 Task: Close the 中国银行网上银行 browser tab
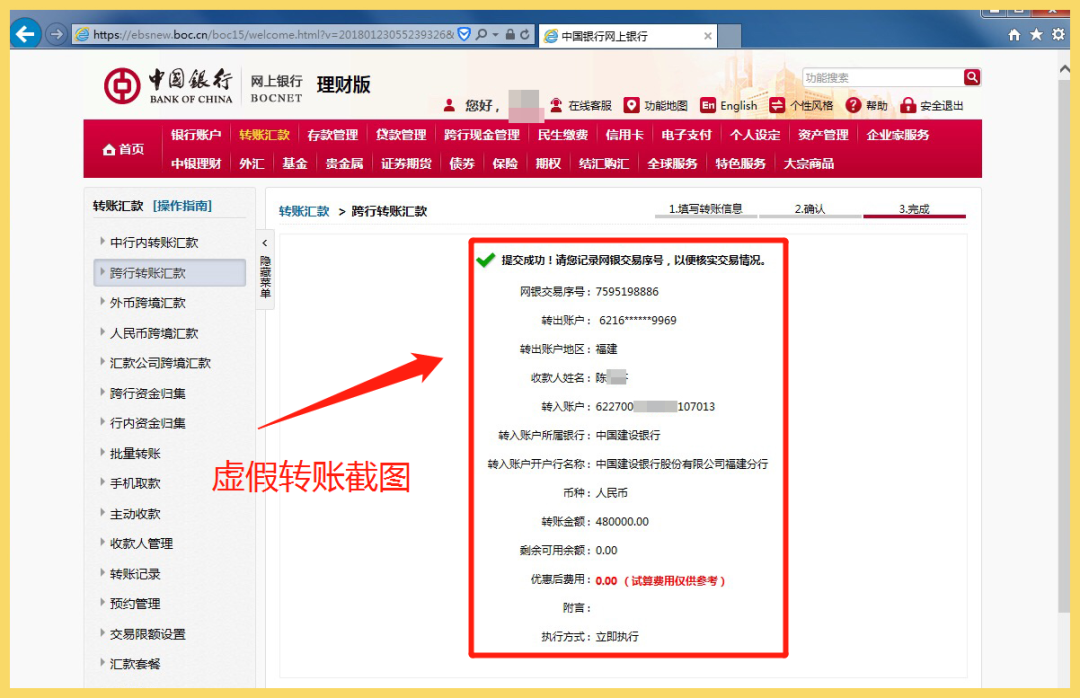(707, 36)
